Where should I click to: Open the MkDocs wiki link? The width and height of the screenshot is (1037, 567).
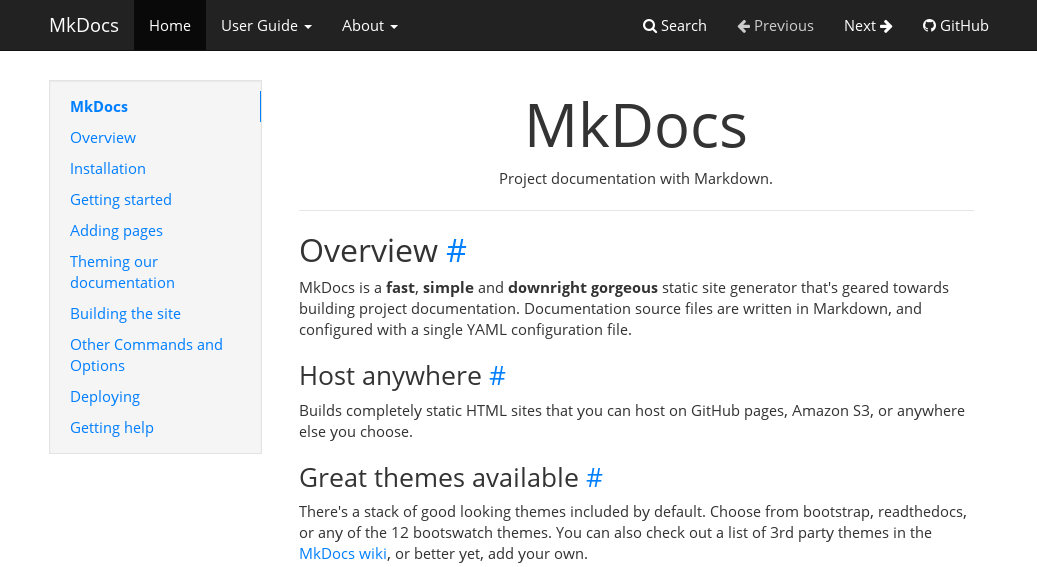[343, 554]
